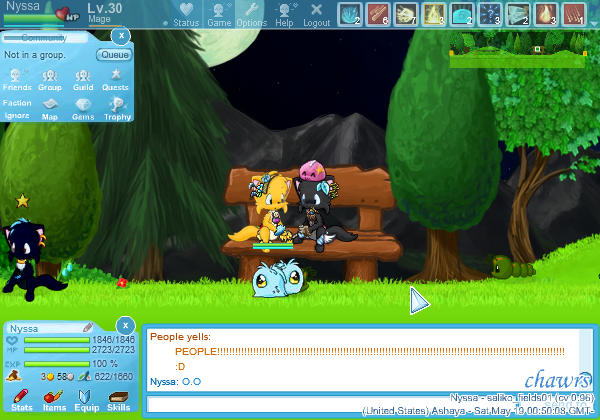Click the blue fluffy creature below the bench
Screen dimensions: 600x420
278,278
